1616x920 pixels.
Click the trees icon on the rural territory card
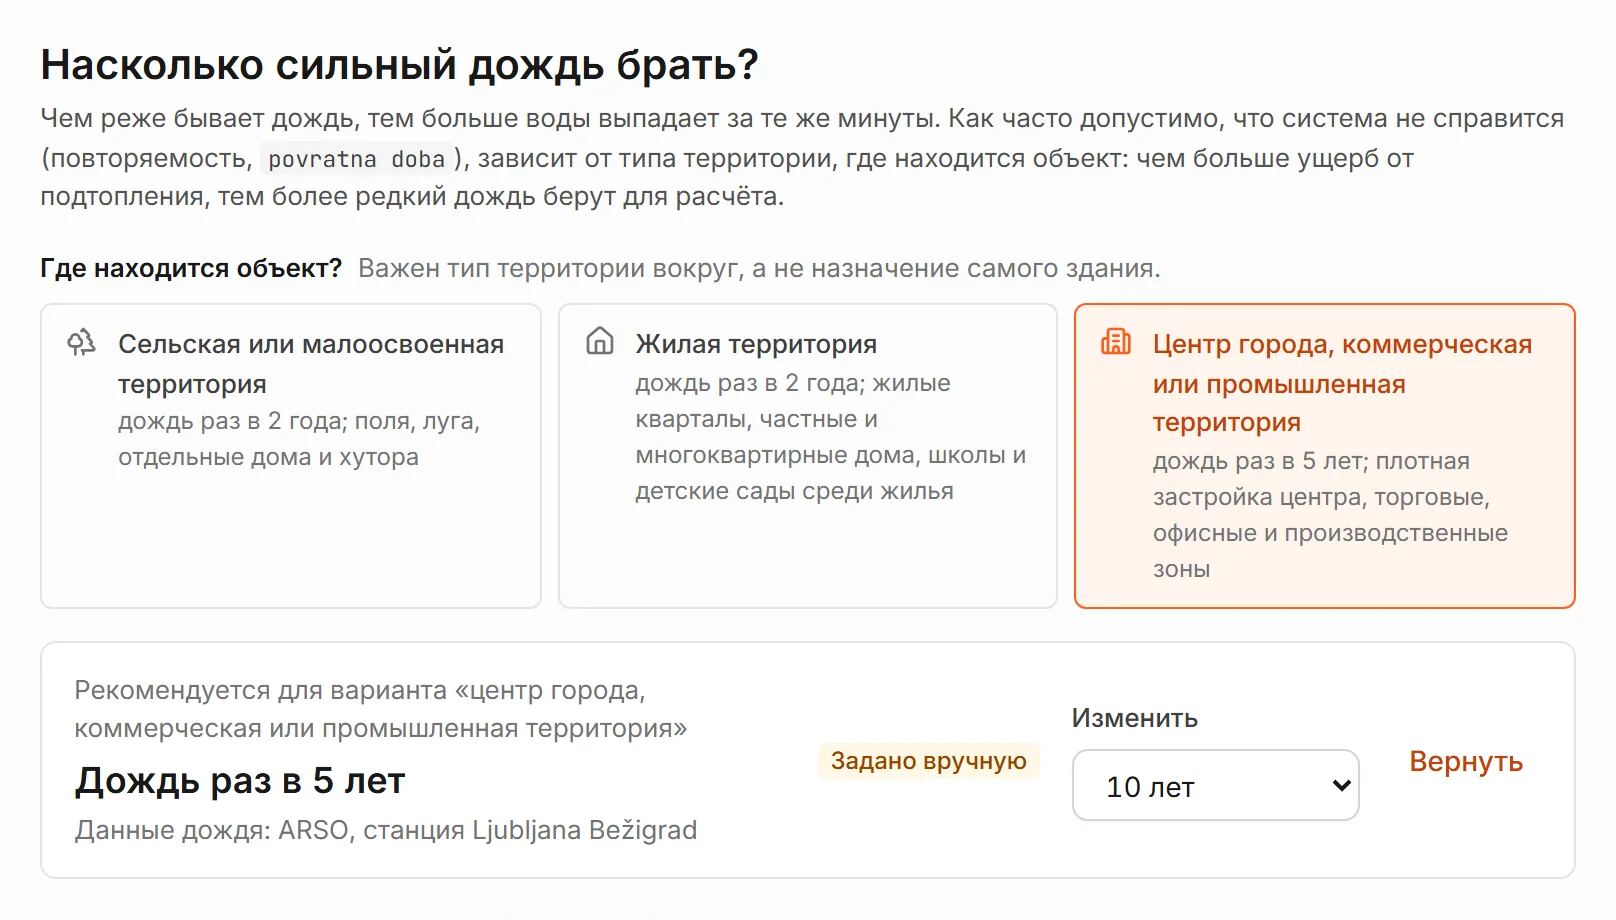coord(81,343)
